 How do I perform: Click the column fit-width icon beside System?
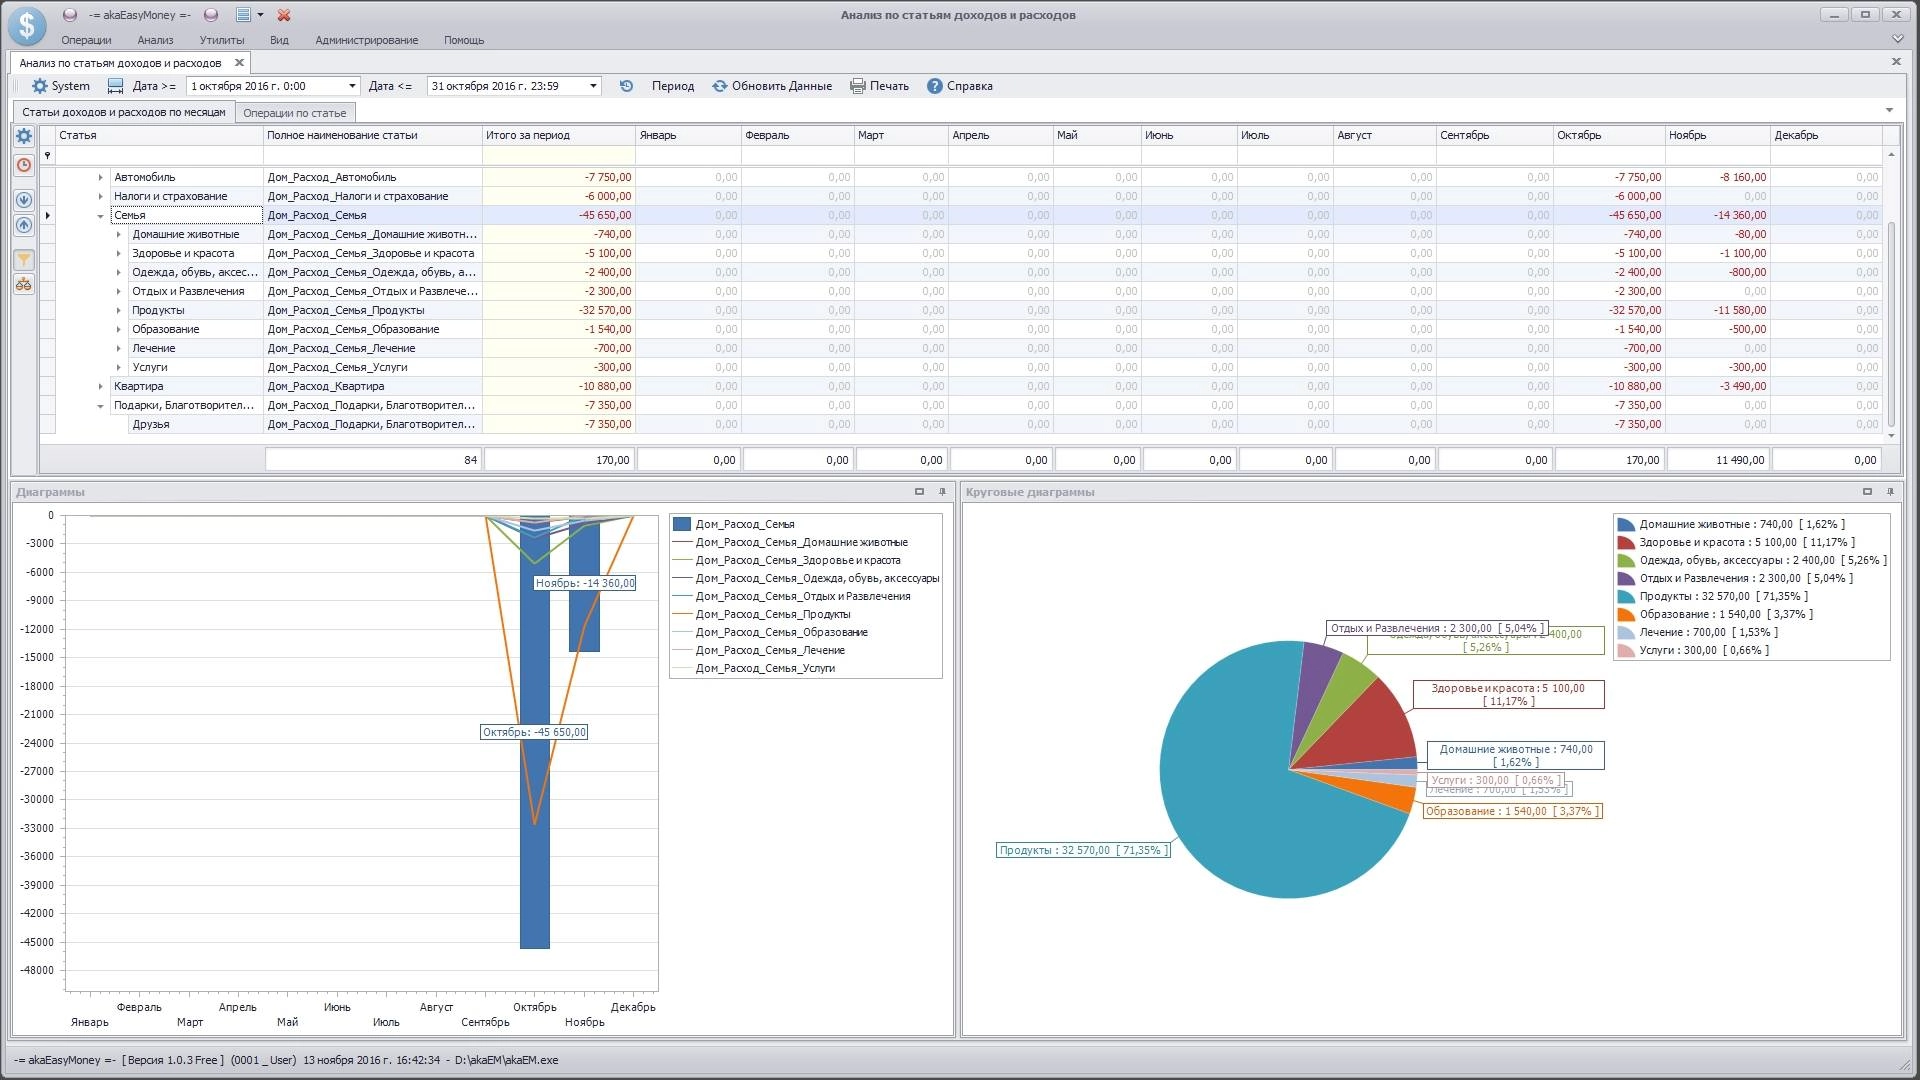point(116,86)
